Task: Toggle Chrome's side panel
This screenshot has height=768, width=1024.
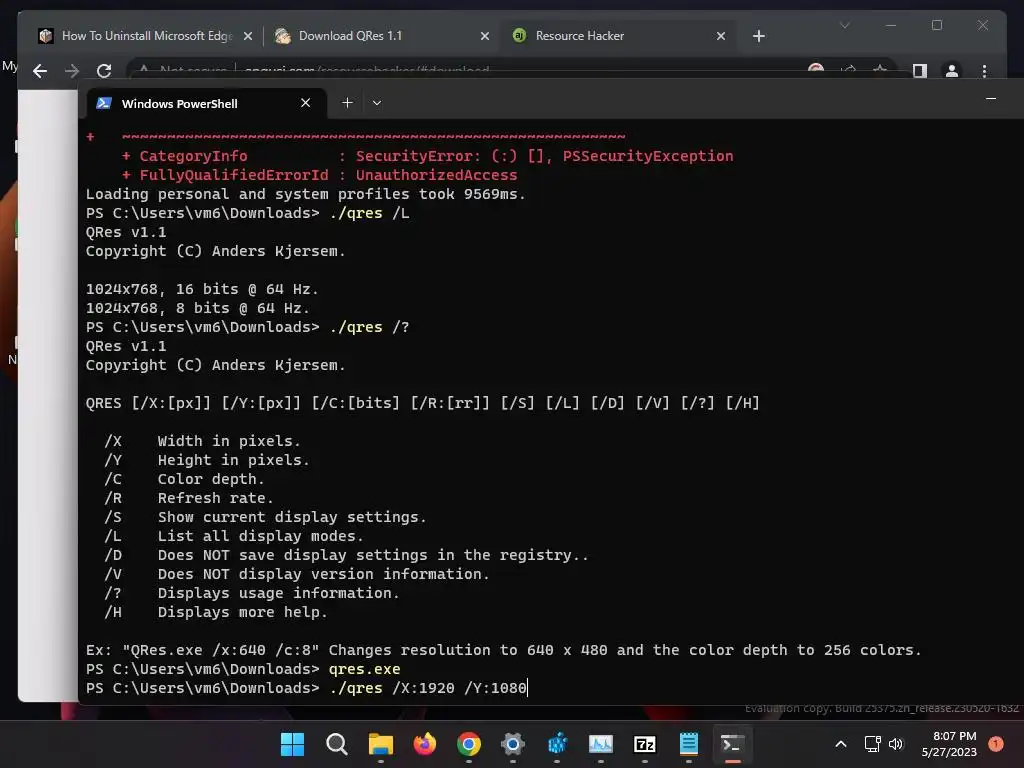Action: point(920,71)
